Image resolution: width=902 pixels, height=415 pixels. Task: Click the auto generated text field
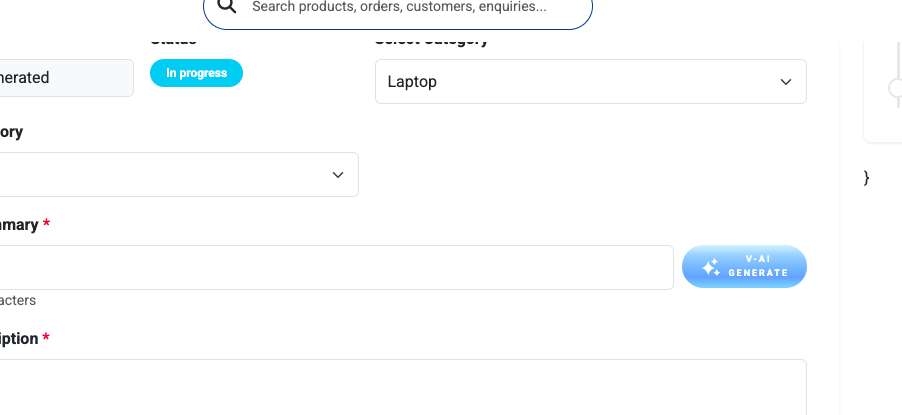click(x=66, y=78)
